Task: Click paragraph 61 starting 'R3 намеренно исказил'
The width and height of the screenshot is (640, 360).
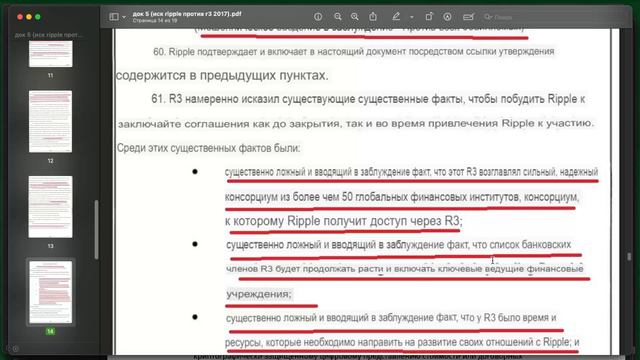Action: pos(368,99)
